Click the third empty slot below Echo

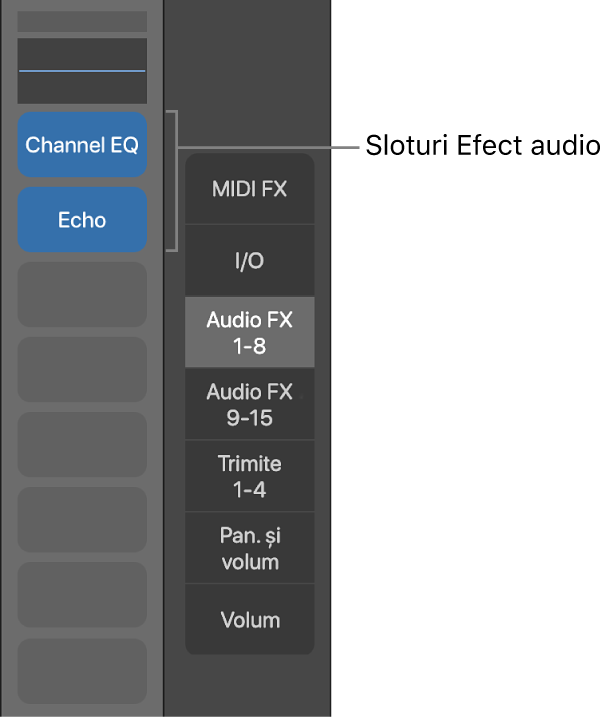[x=82, y=445]
